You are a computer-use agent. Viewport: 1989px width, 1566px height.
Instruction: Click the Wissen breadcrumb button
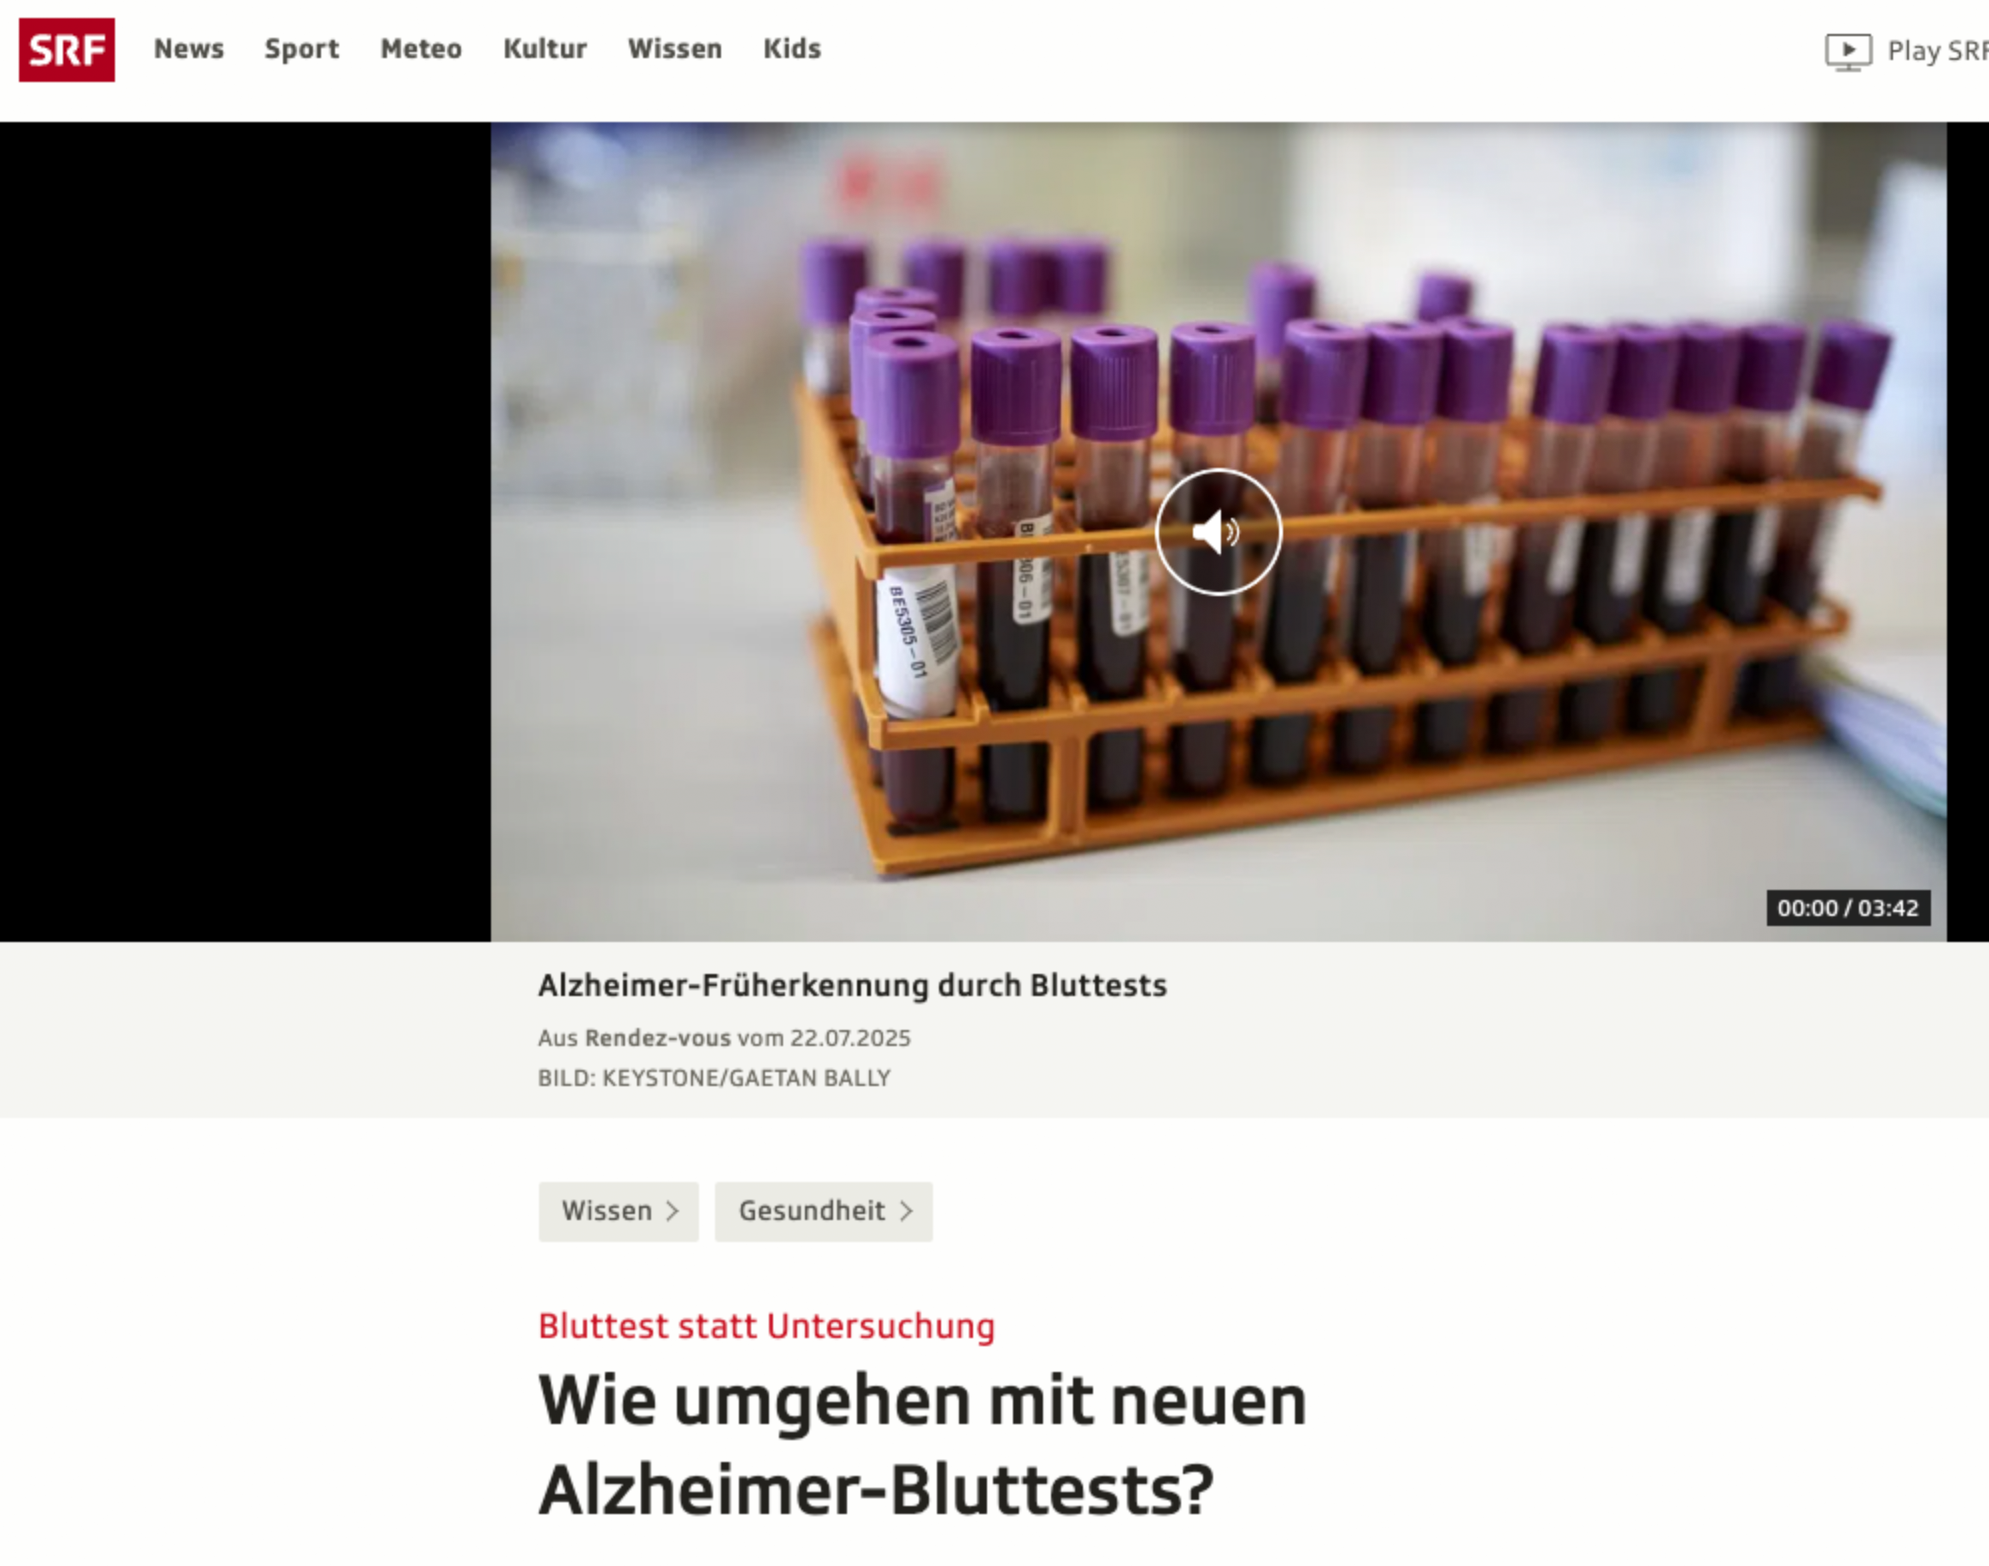click(x=618, y=1211)
